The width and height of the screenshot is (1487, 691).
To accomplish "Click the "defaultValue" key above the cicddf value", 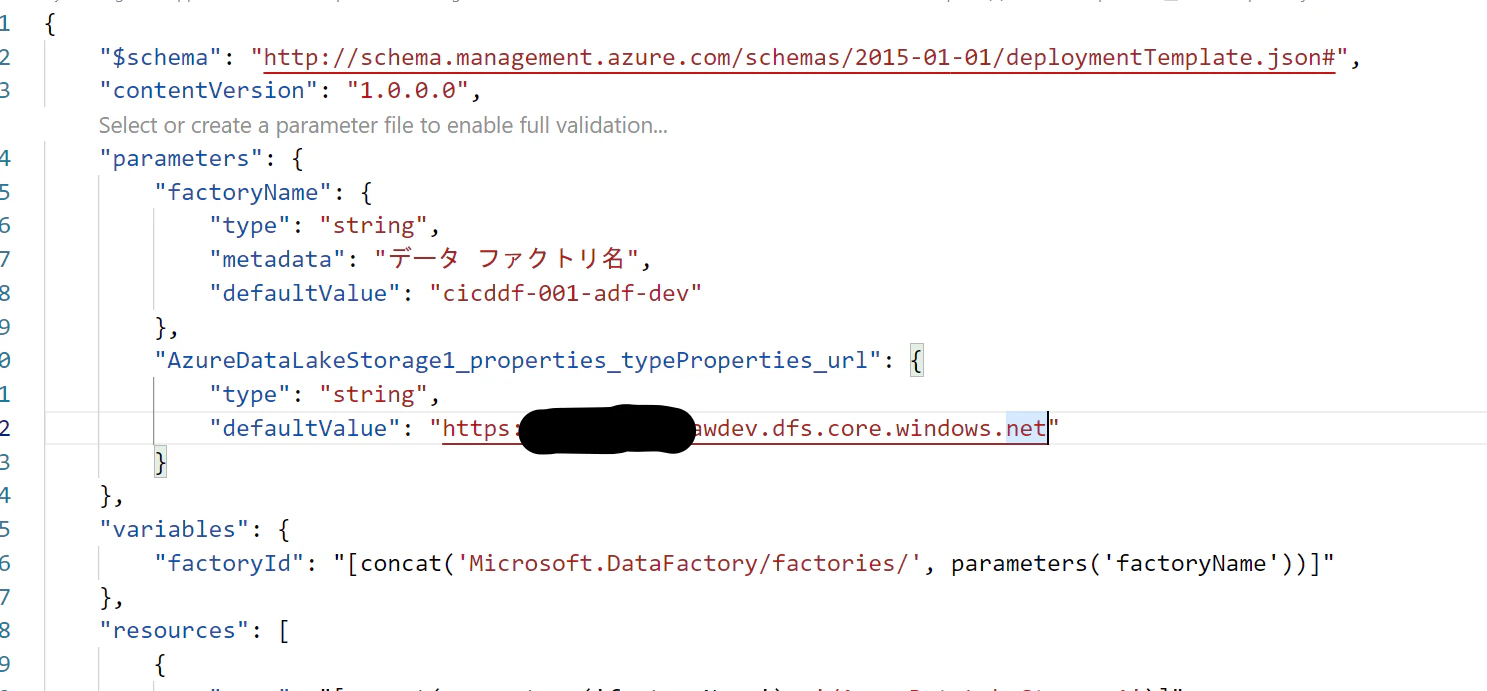I will (305, 293).
